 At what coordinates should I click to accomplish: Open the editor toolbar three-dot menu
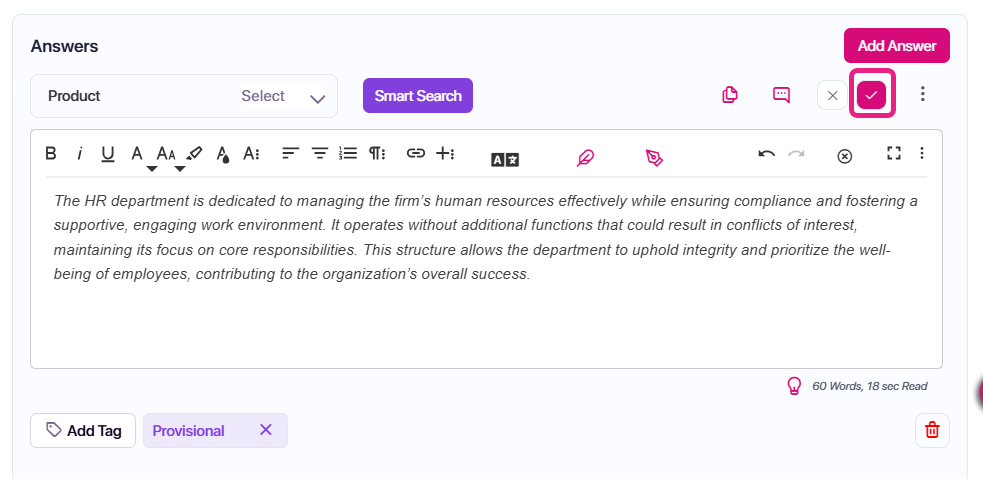922,153
